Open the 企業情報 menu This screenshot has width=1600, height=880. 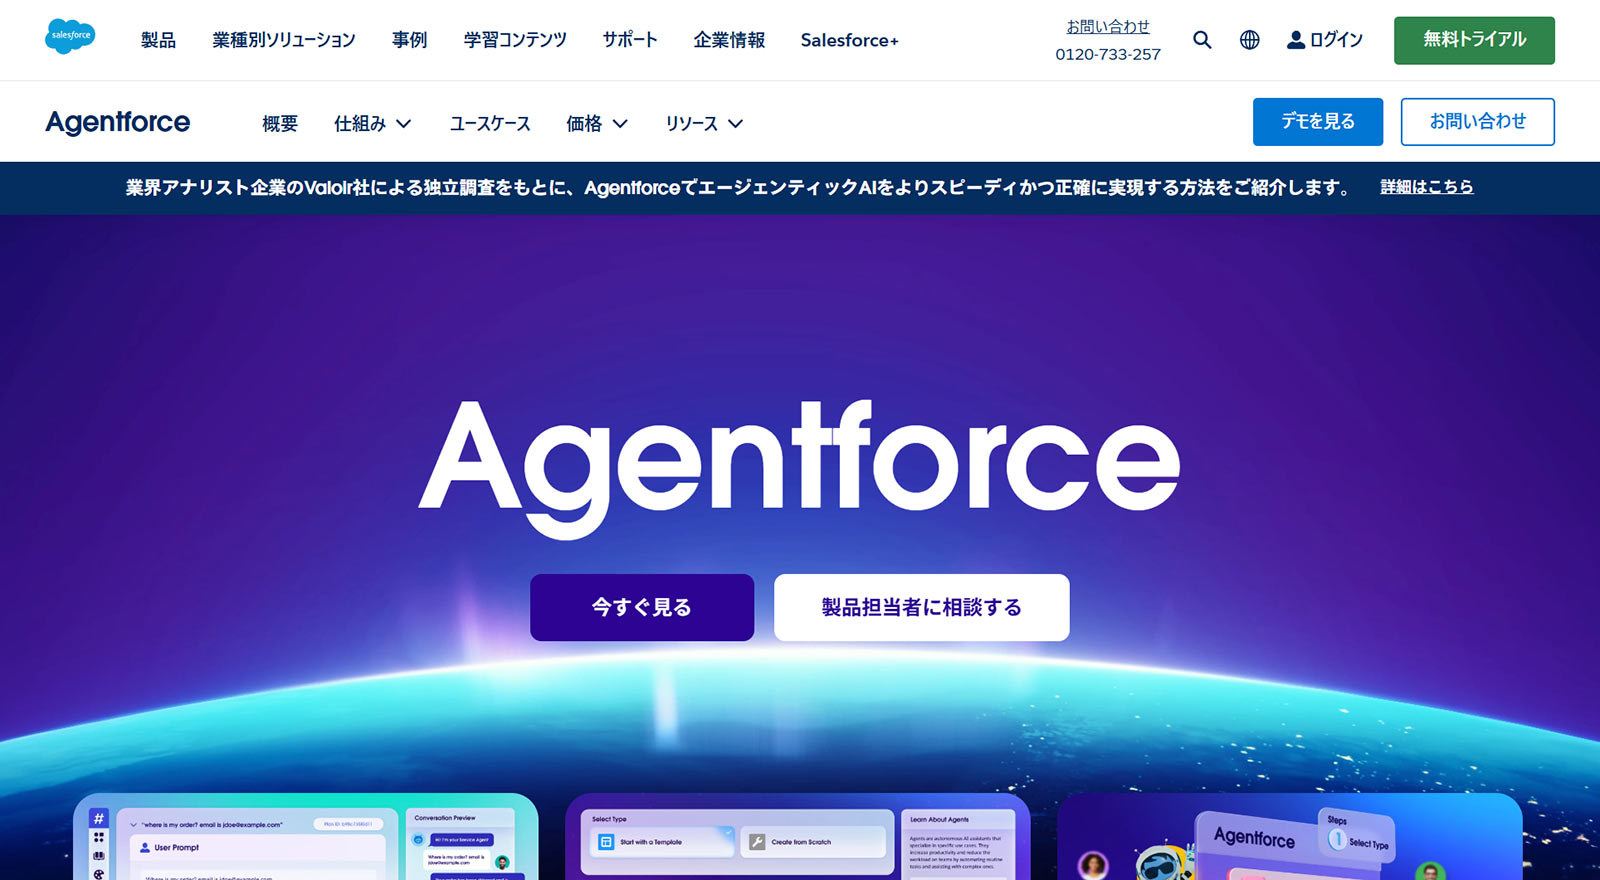point(729,40)
